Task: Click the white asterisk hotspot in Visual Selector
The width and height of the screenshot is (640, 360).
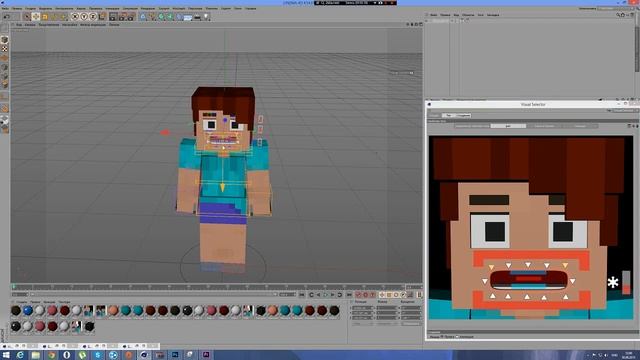Action: [x=613, y=282]
